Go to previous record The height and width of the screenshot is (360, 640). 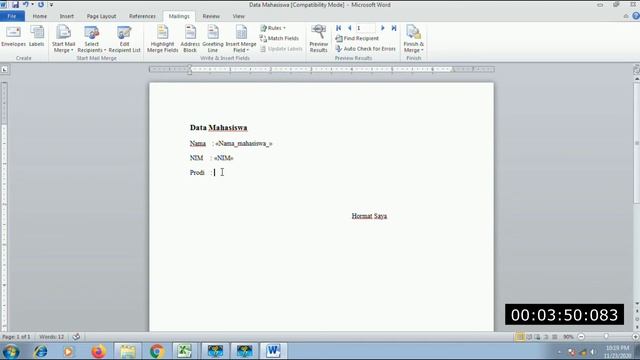tap(349, 28)
